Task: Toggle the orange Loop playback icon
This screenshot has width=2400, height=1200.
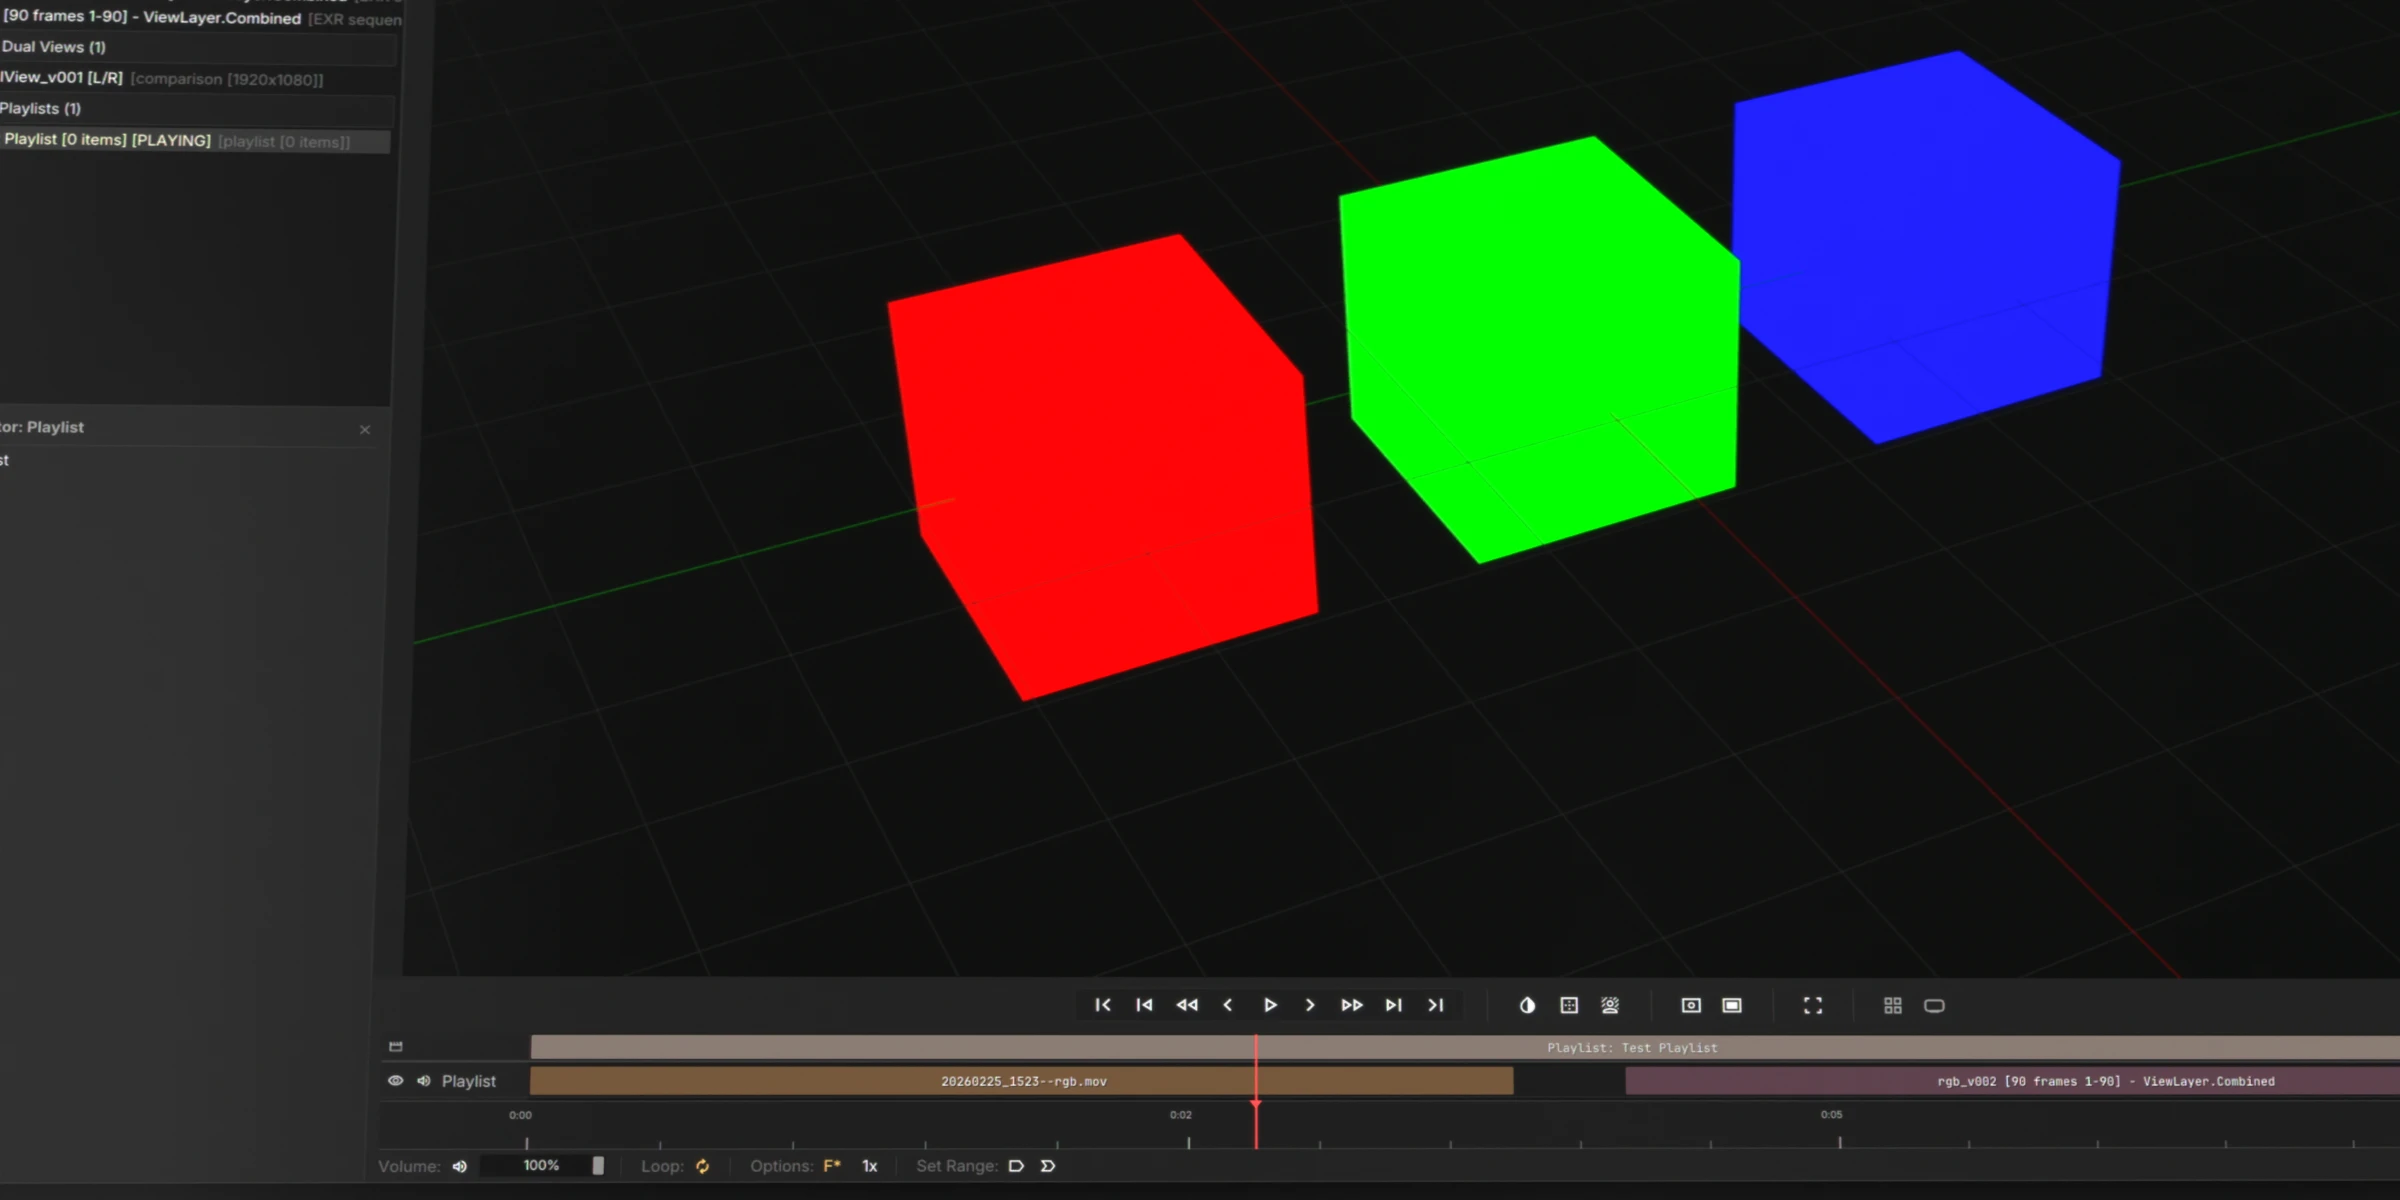Action: point(702,1166)
